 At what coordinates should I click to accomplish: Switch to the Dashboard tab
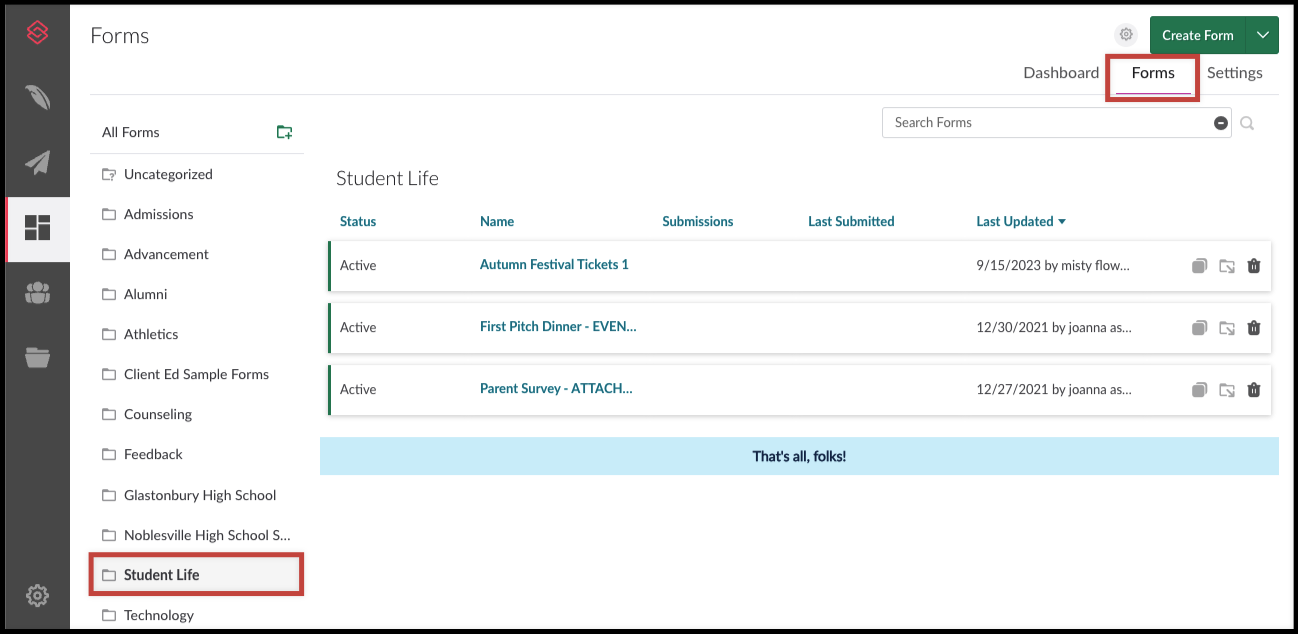pyautogui.click(x=1061, y=73)
